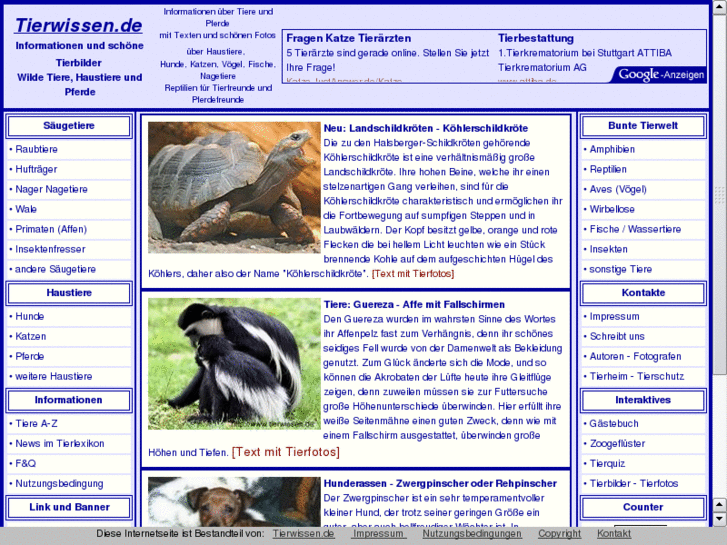This screenshot has width=727, height=545.
Task: Click Guereza - Affe mit Fallschirmen headline
Action: [x=414, y=305]
